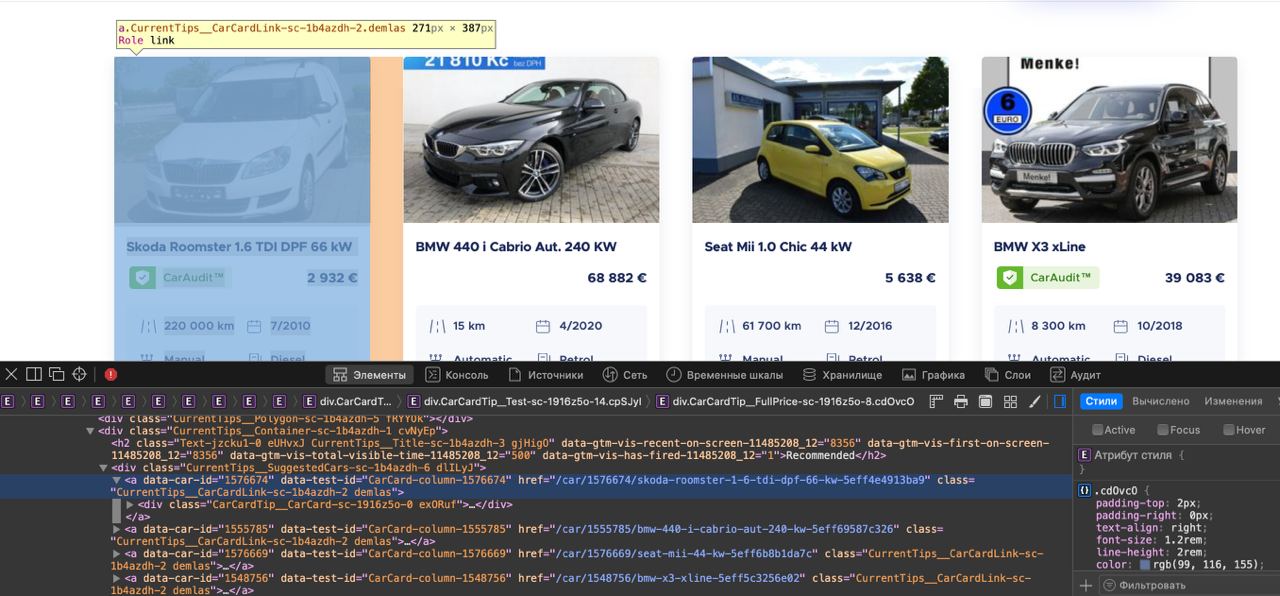Click the pencil edit icon in DOM toolbar
The image size is (1280, 596).
coord(1034,401)
